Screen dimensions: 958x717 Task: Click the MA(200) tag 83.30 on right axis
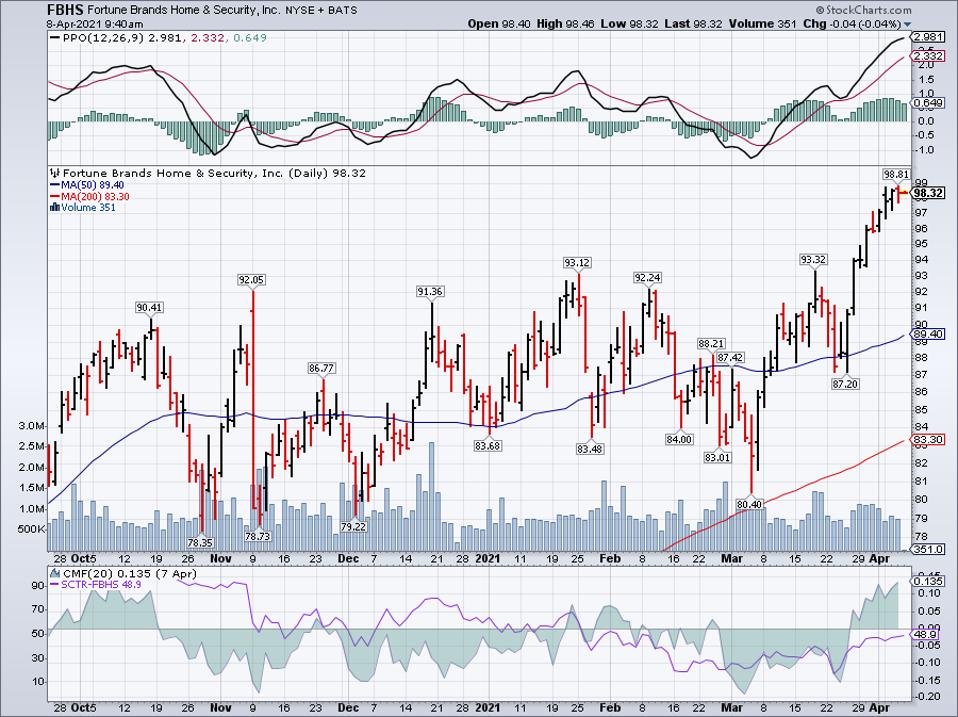point(927,440)
